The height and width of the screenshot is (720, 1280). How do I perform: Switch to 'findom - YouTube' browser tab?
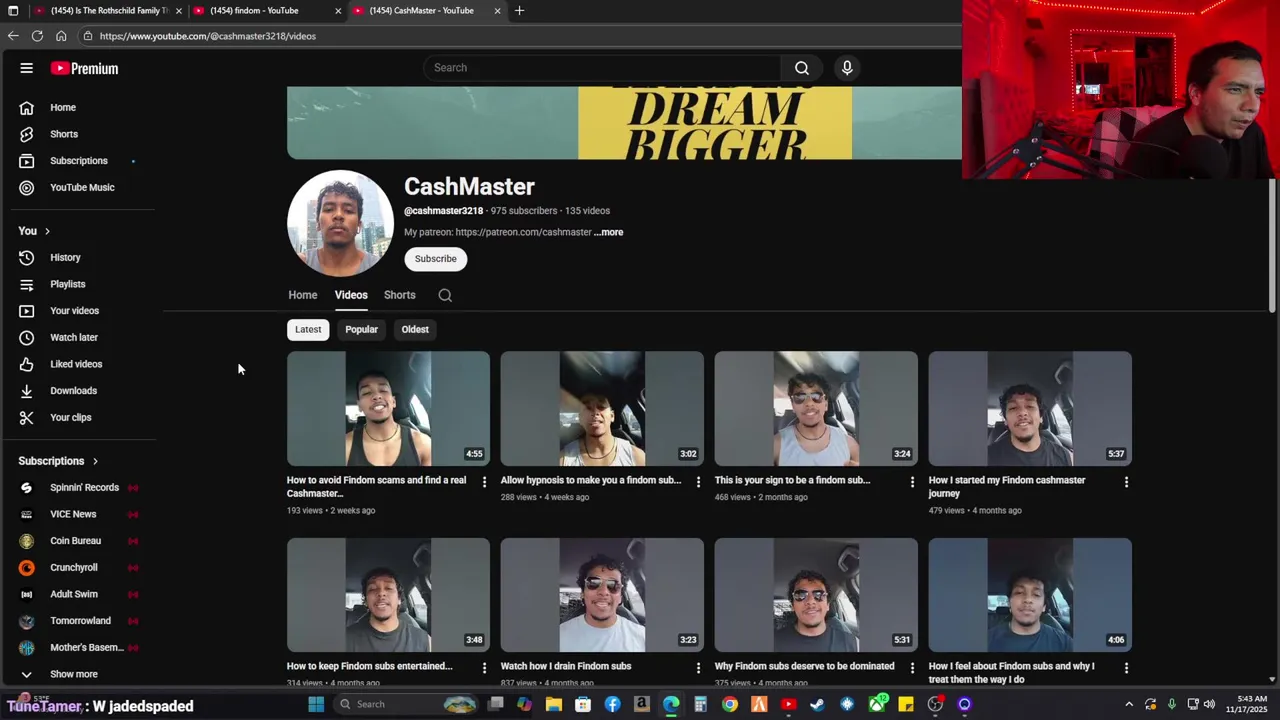click(265, 11)
